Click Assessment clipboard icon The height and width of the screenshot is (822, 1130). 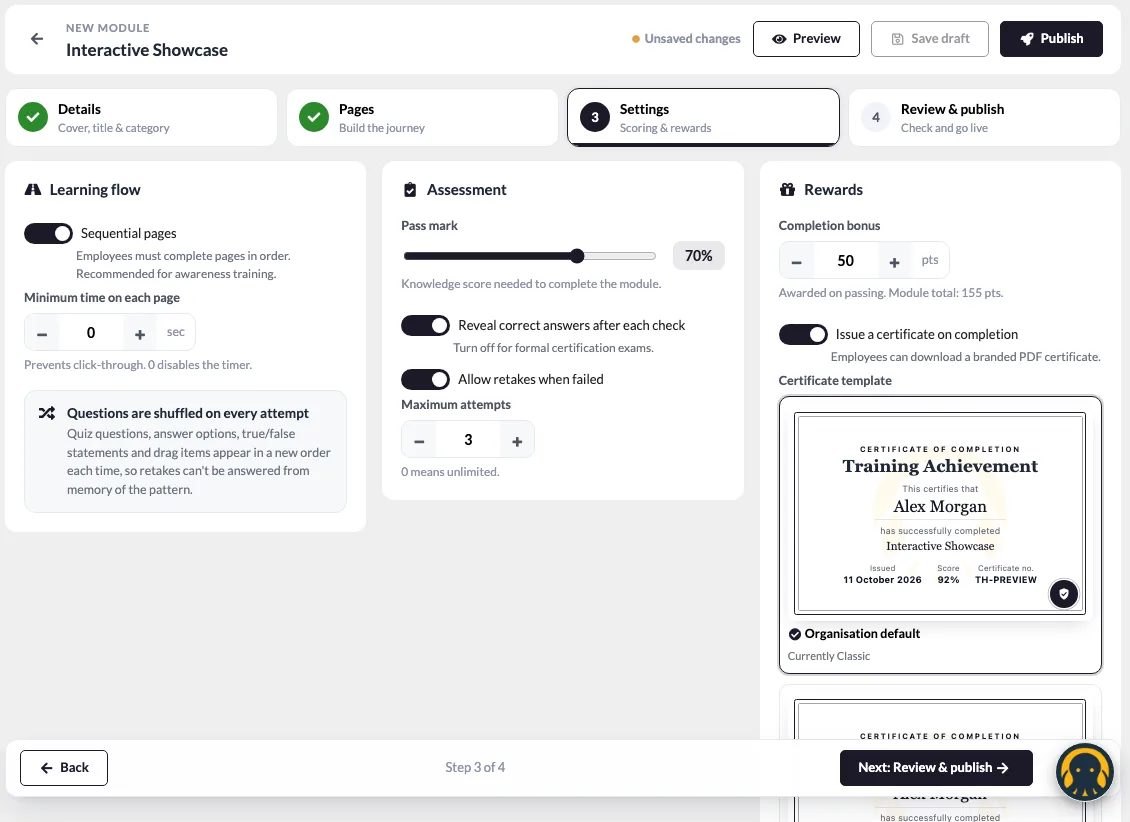click(x=410, y=189)
